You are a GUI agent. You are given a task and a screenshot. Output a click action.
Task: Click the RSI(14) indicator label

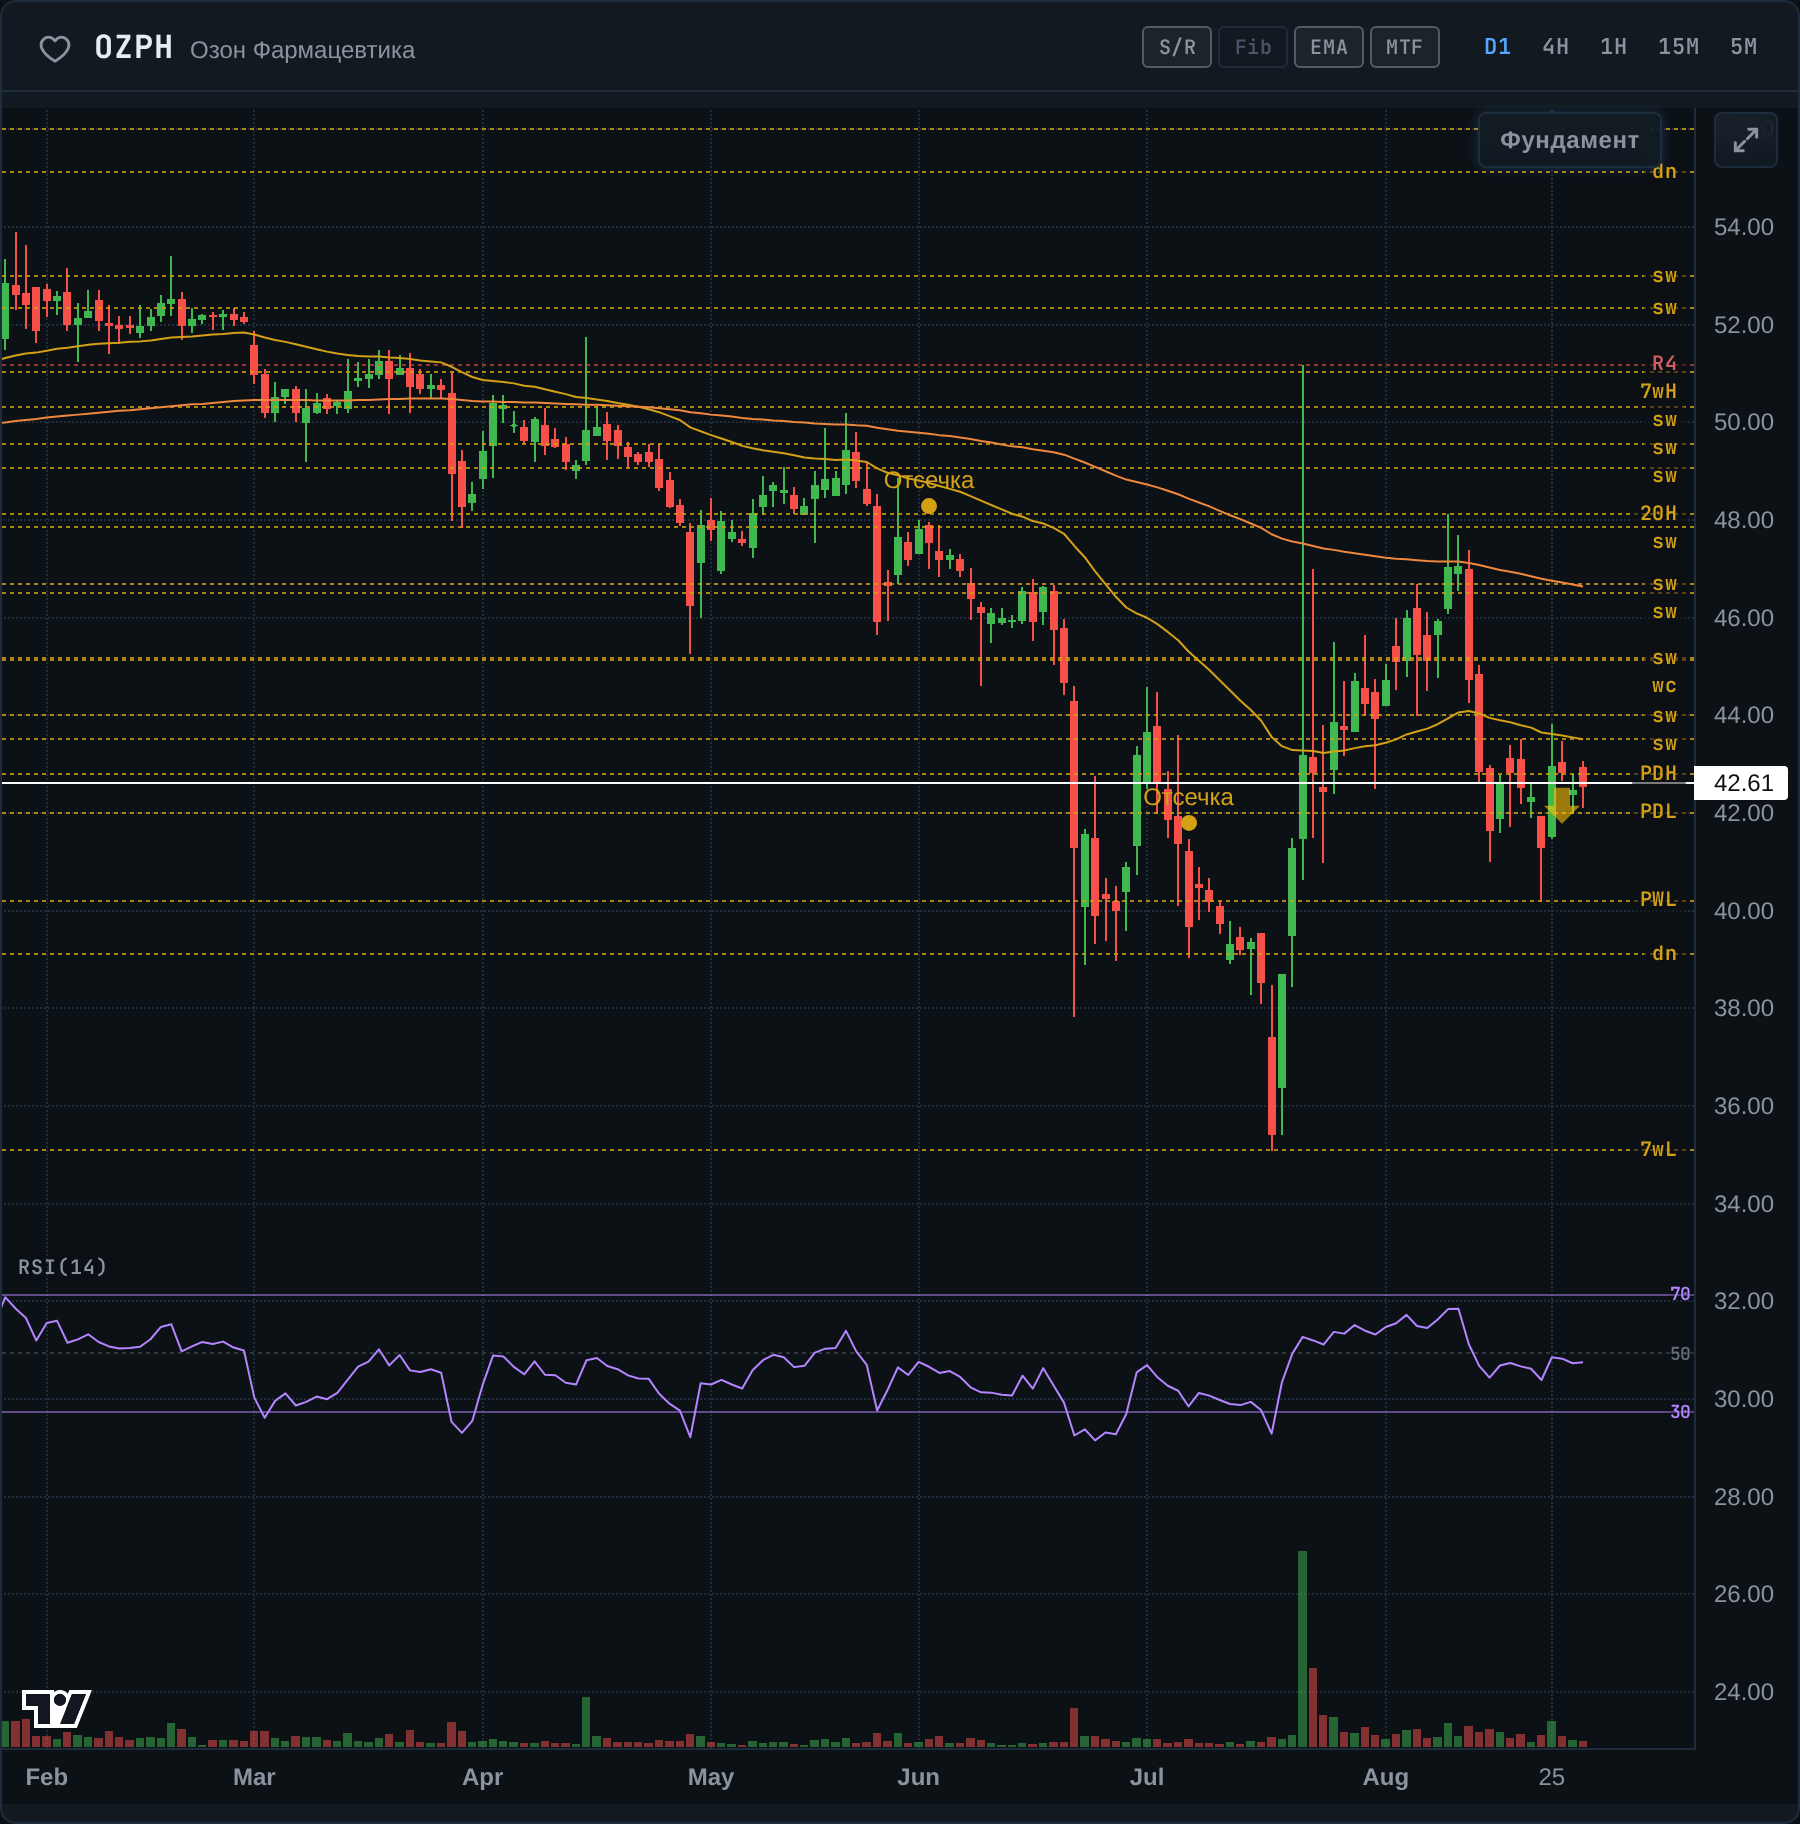pos(62,1267)
